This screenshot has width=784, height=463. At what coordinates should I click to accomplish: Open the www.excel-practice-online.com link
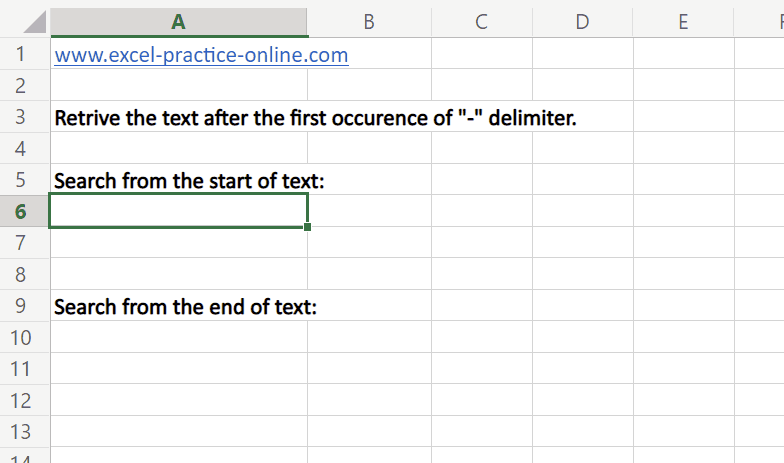click(201, 55)
